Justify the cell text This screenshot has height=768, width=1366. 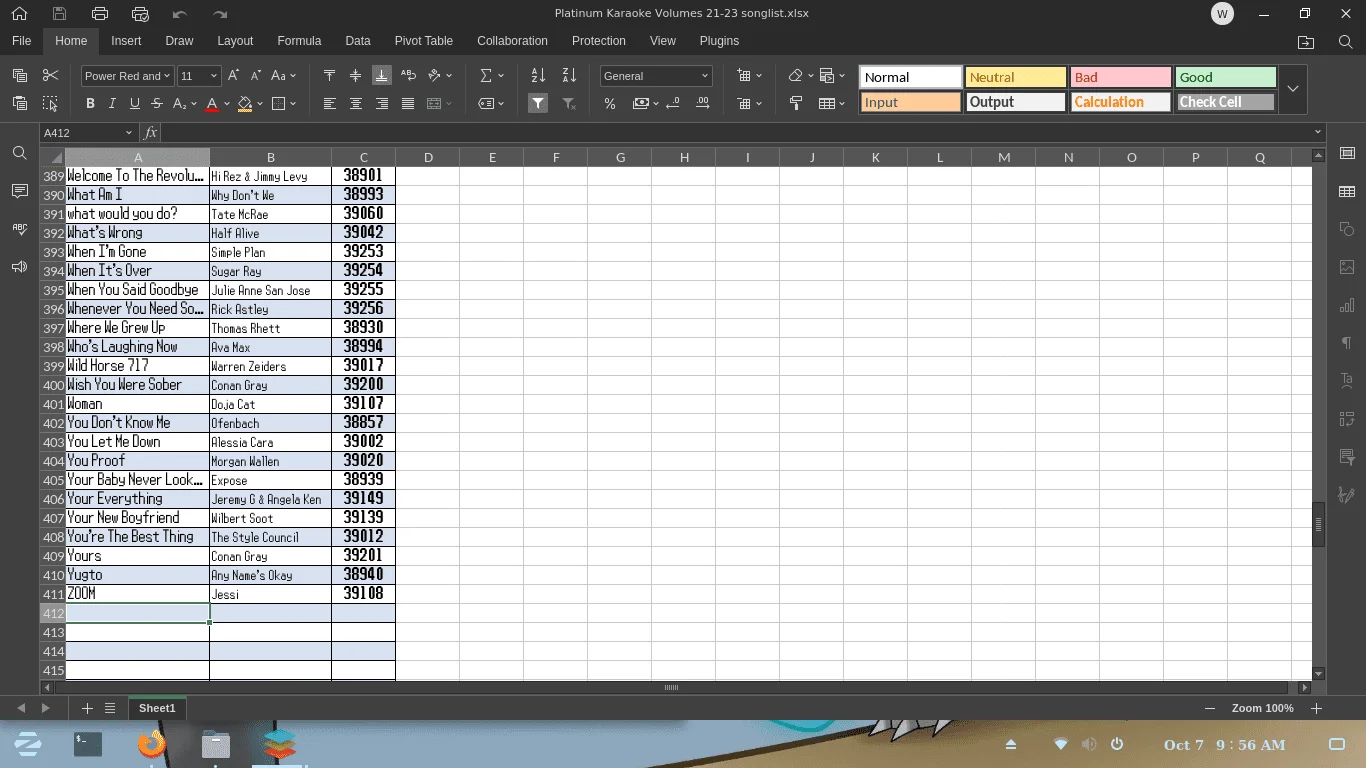(407, 103)
